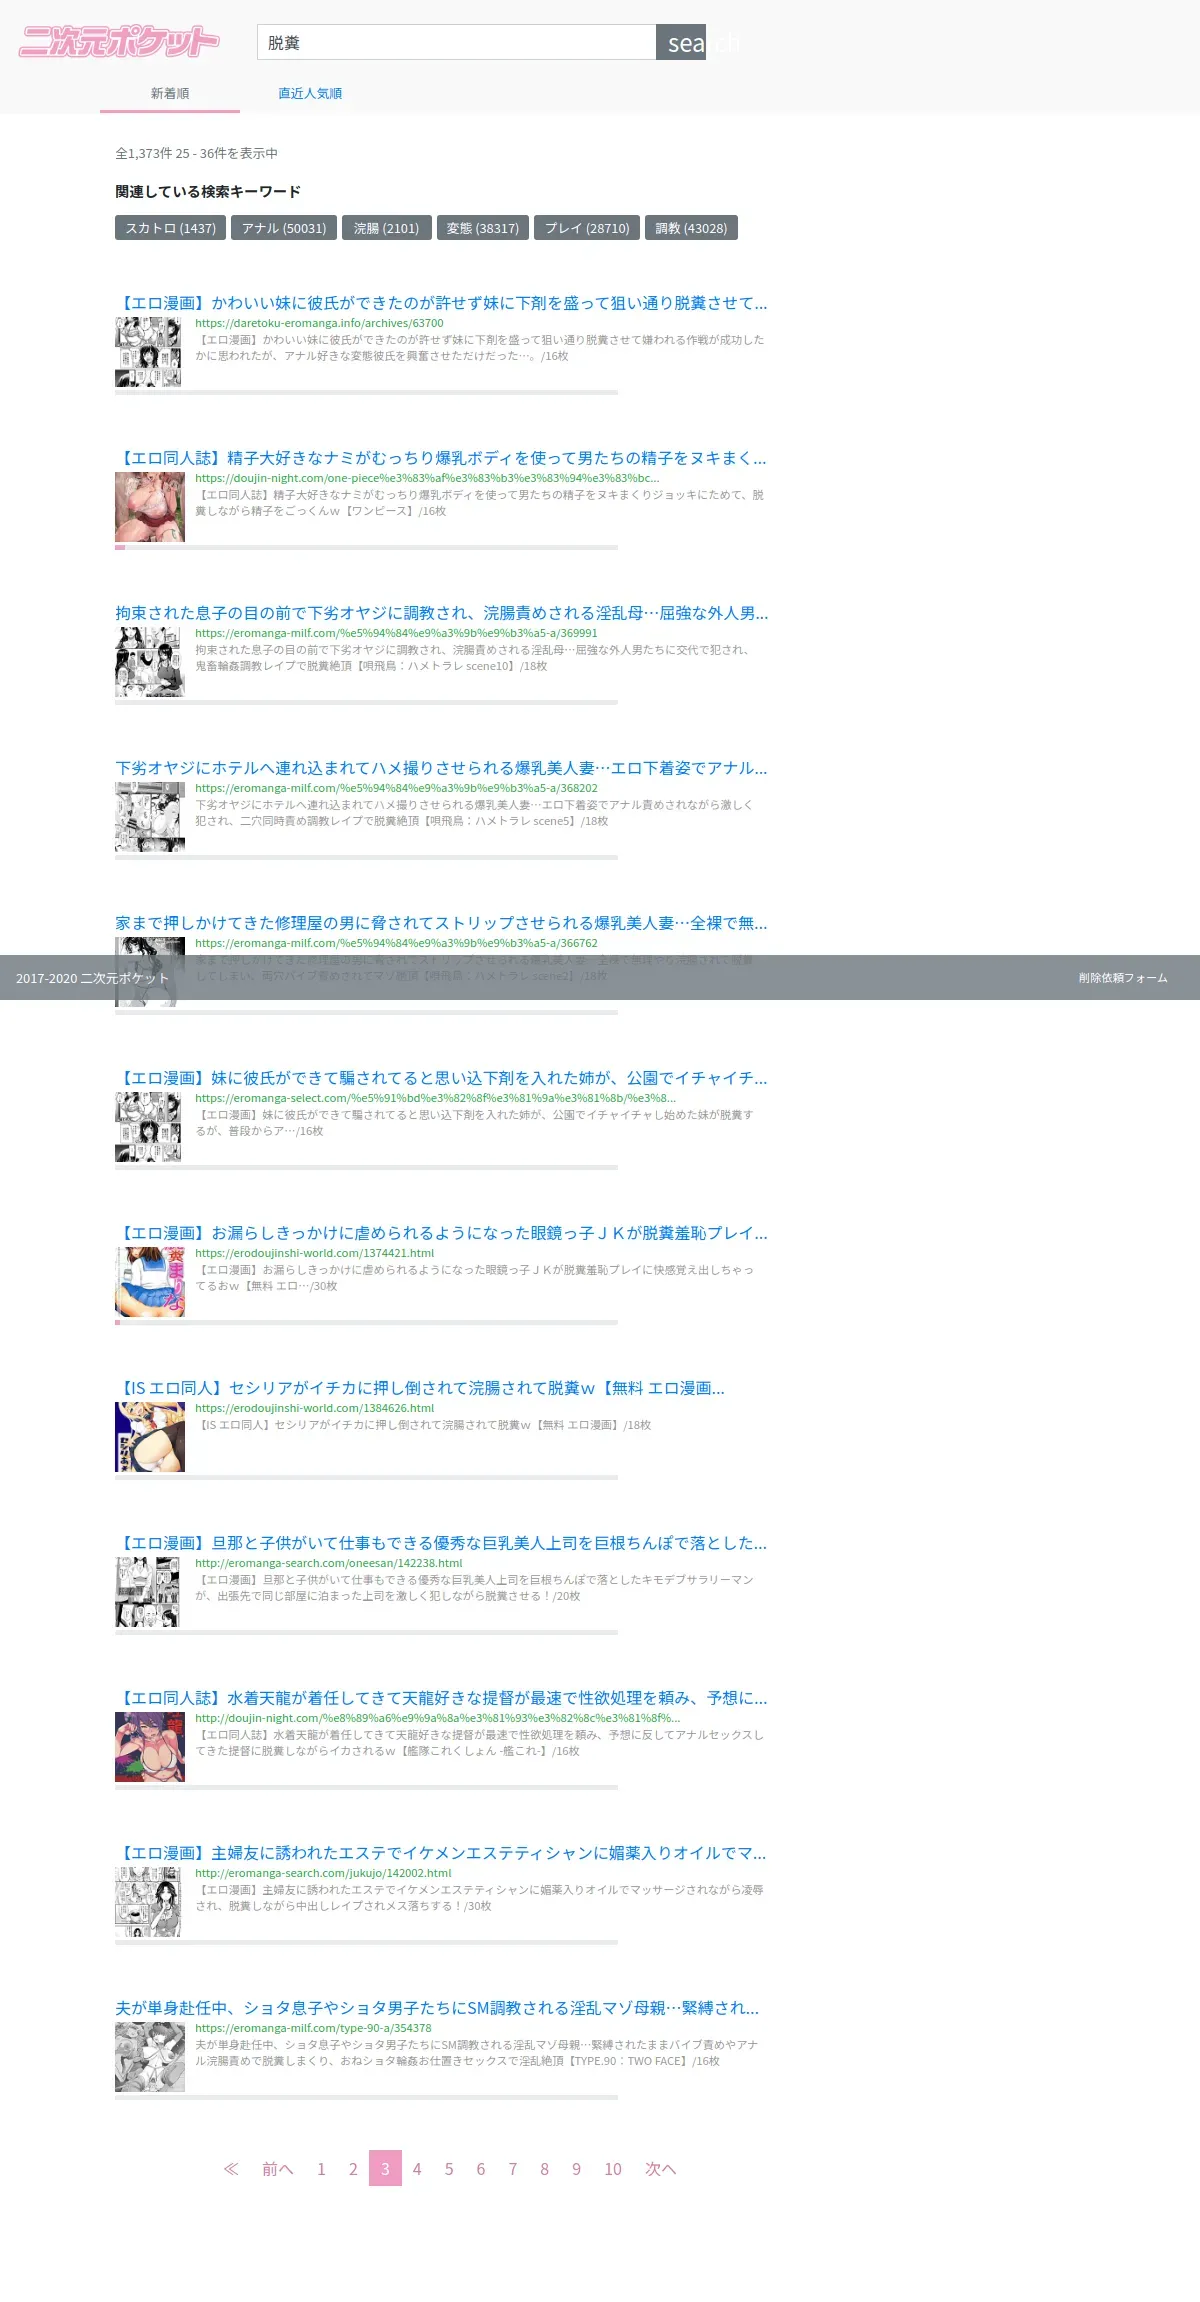Open the doujin-night.com/one-piece URL link
This screenshot has width=1200, height=2302.
coord(427,478)
